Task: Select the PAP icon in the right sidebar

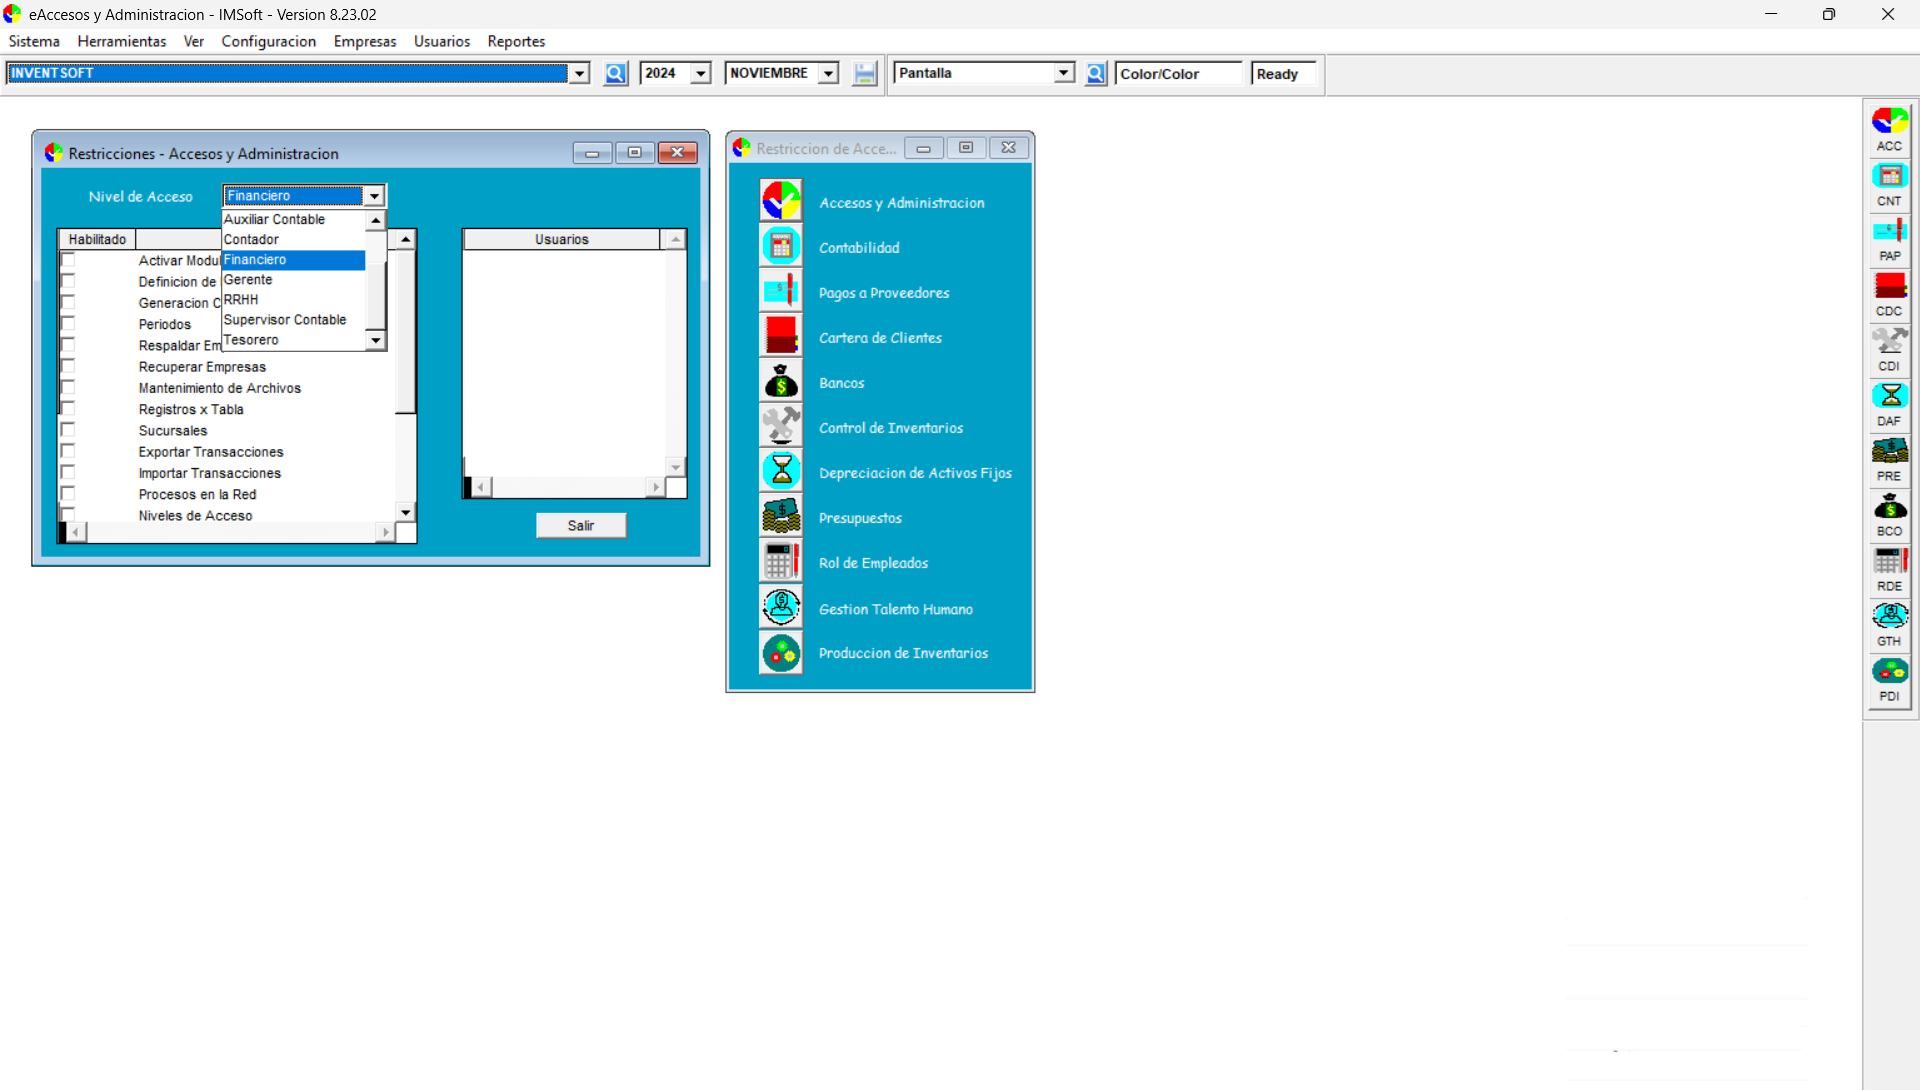Action: [x=1889, y=231]
